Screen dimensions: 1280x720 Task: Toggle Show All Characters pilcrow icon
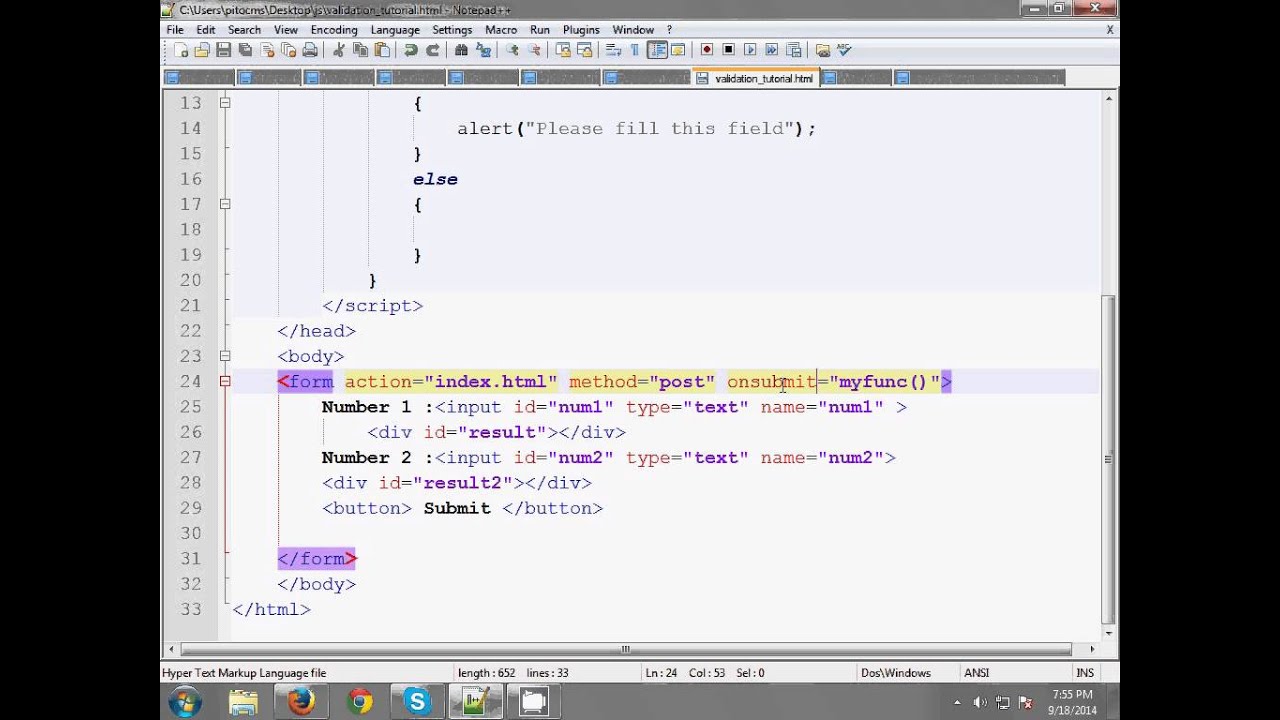pos(635,50)
